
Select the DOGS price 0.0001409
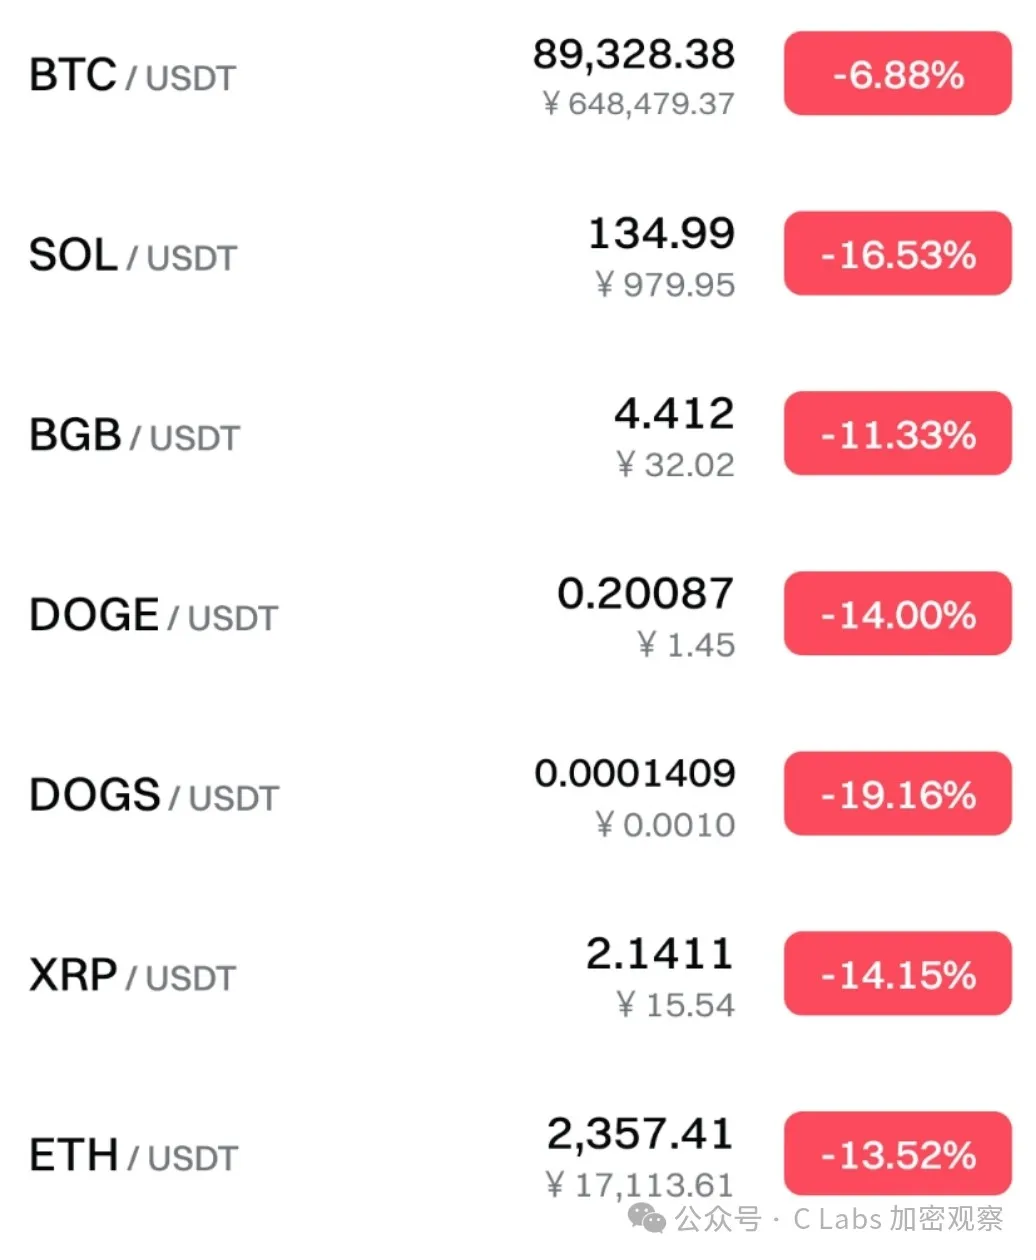[635, 774]
